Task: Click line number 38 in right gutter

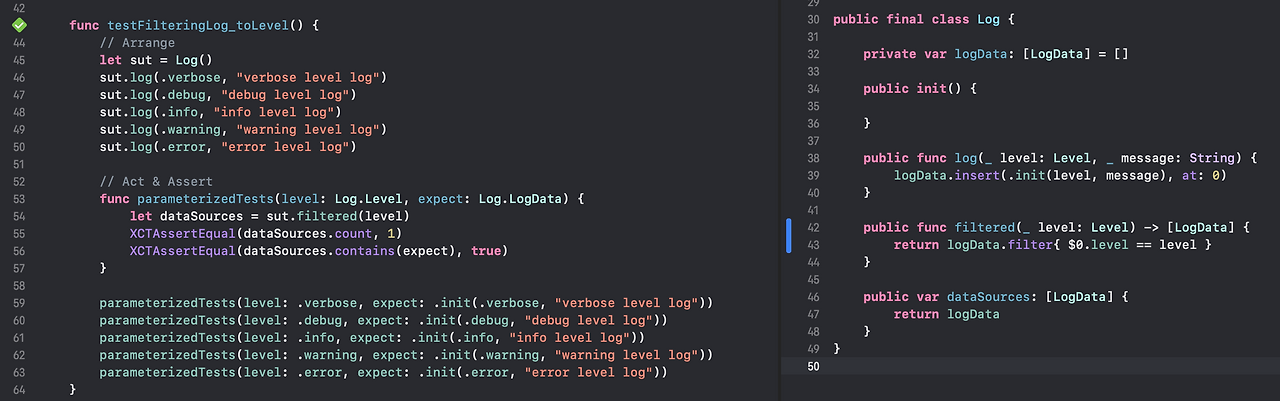Action: coord(812,158)
